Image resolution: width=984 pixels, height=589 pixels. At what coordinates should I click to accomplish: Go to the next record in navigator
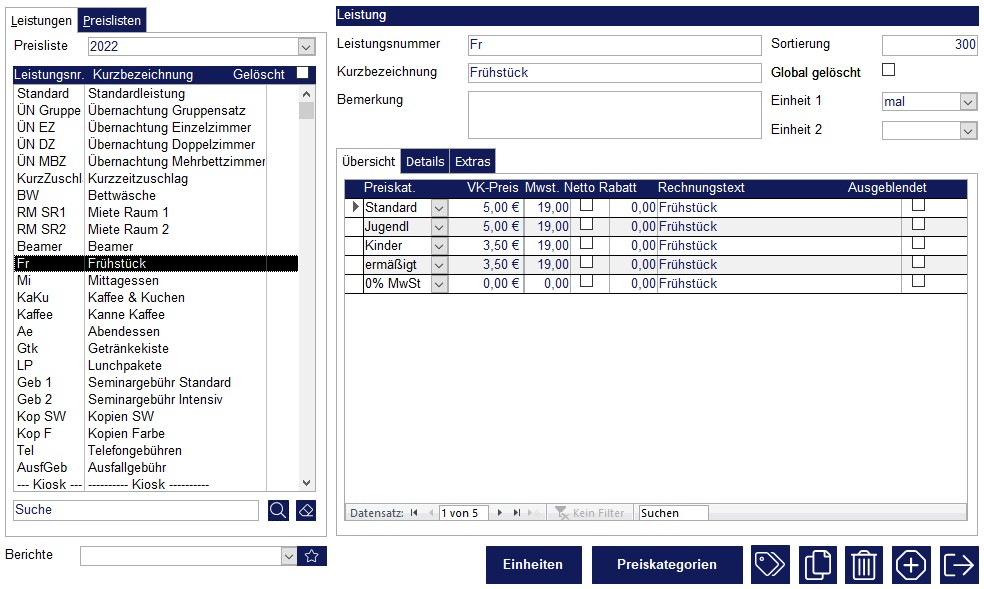(x=500, y=513)
